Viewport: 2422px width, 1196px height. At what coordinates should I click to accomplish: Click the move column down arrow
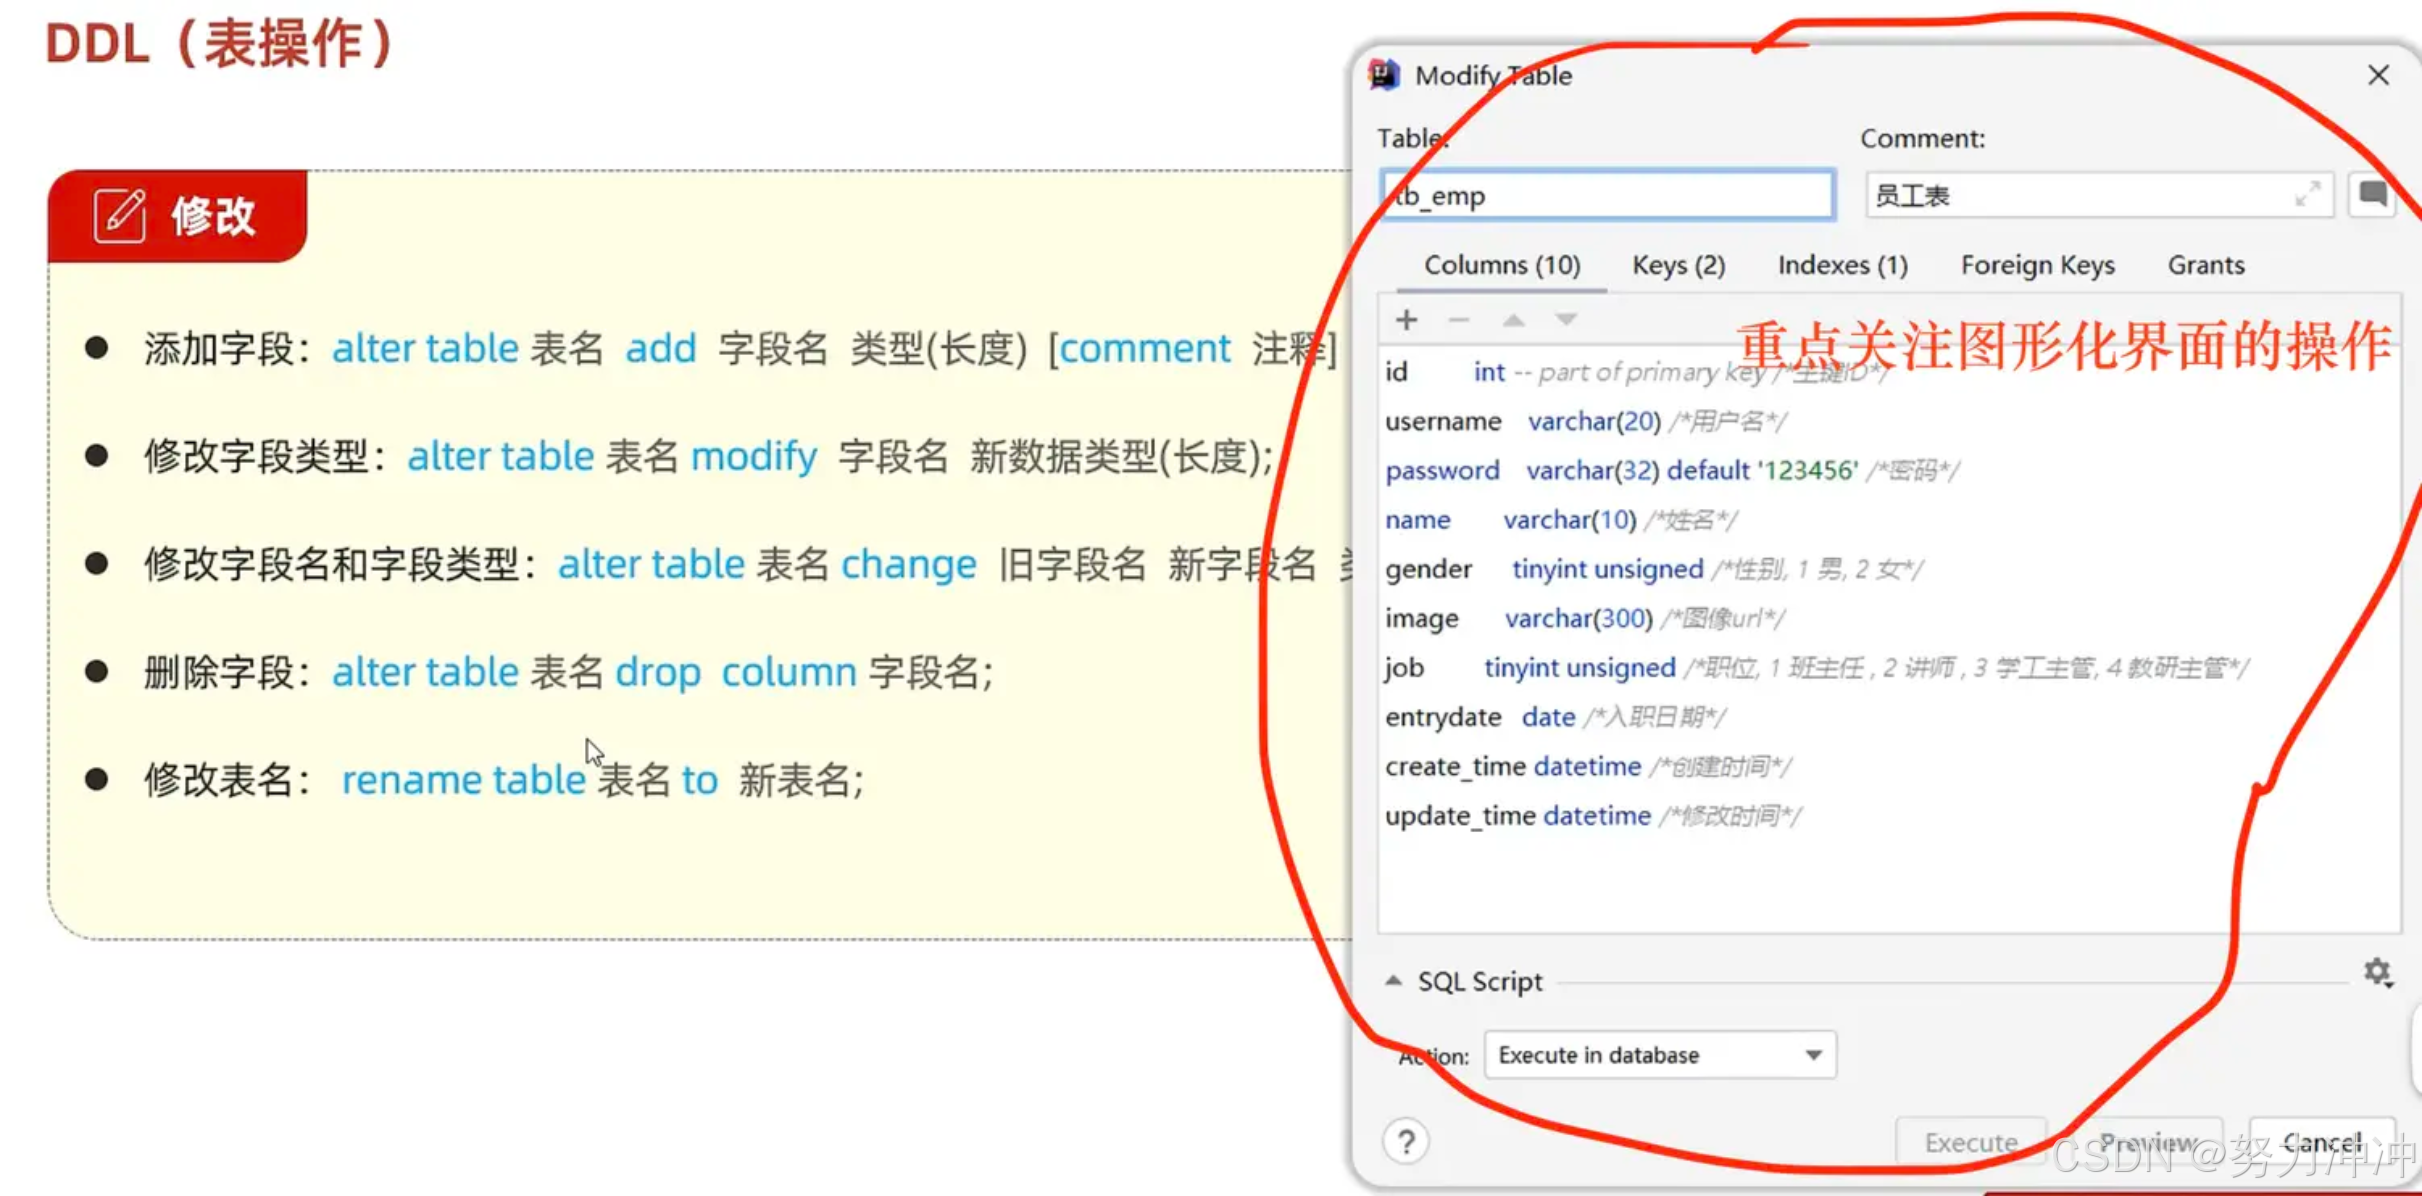tap(1566, 320)
